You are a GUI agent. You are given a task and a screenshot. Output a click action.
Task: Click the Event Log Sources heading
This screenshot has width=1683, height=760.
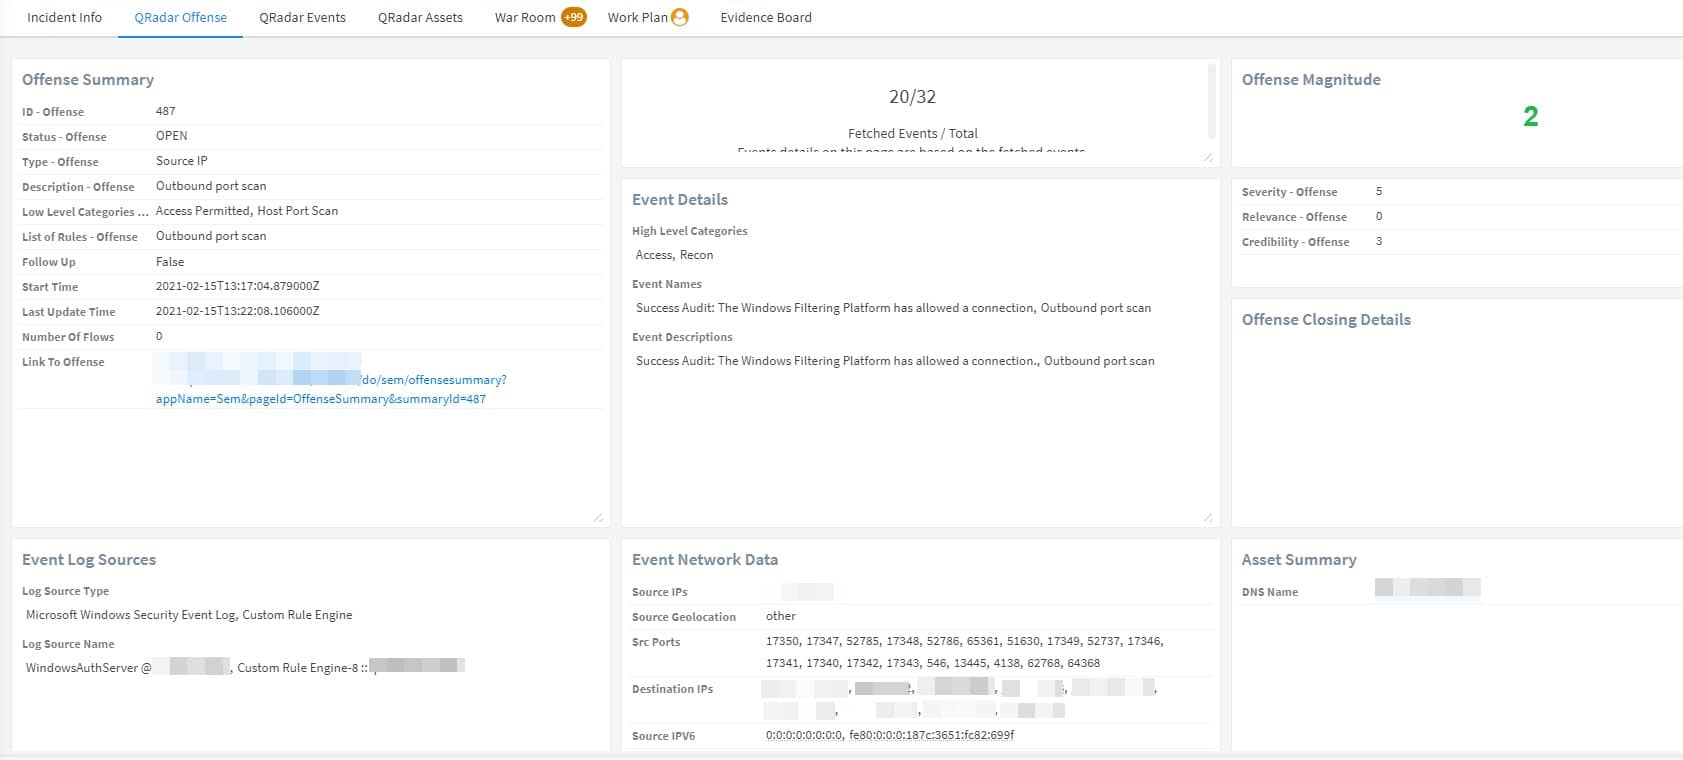tap(89, 560)
